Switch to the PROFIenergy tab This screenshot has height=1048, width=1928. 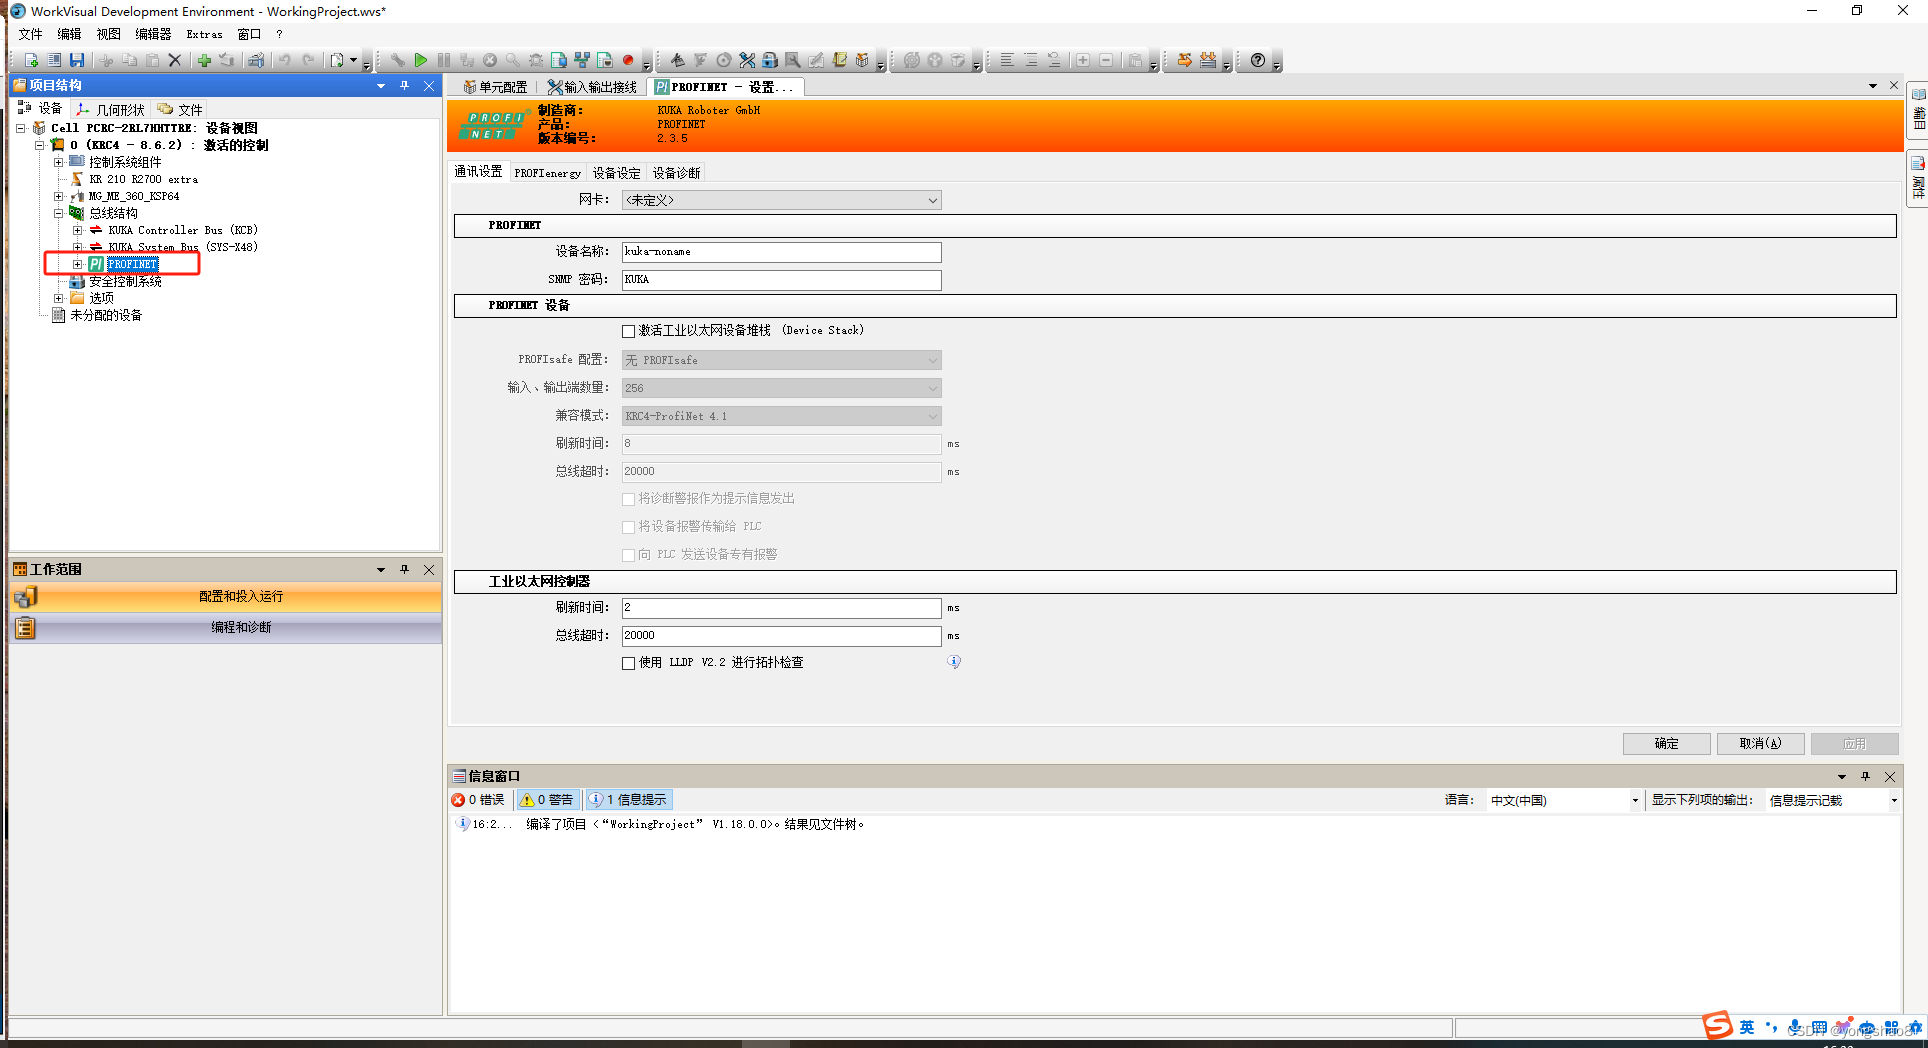point(547,173)
